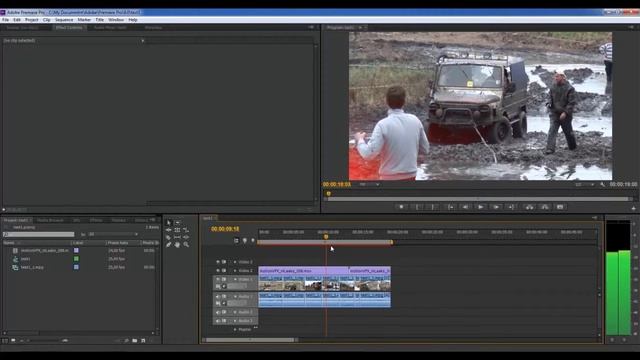Toggle Audio 2 track output speaker
The image size is (640, 360).
tap(218, 312)
